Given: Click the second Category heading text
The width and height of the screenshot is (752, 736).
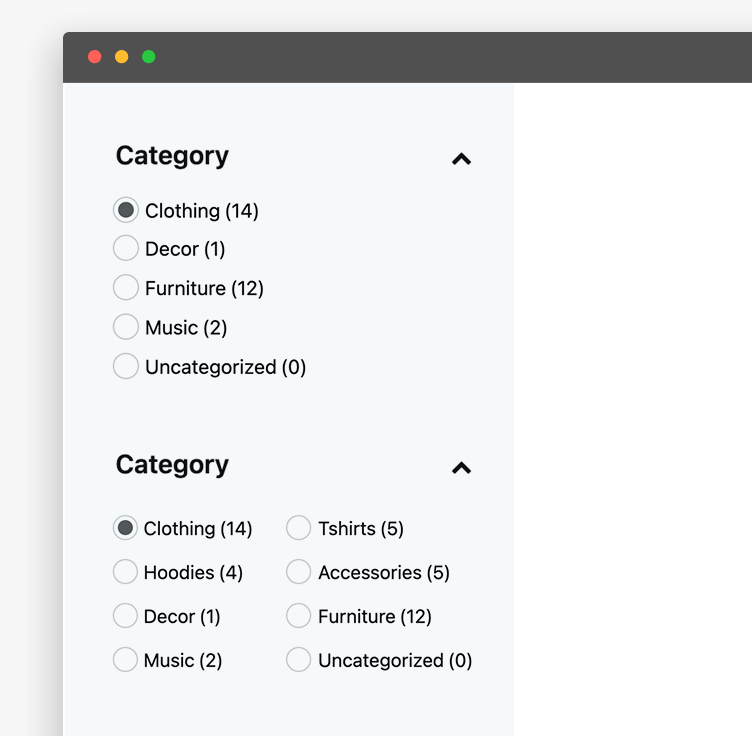Looking at the screenshot, I should (x=172, y=465).
